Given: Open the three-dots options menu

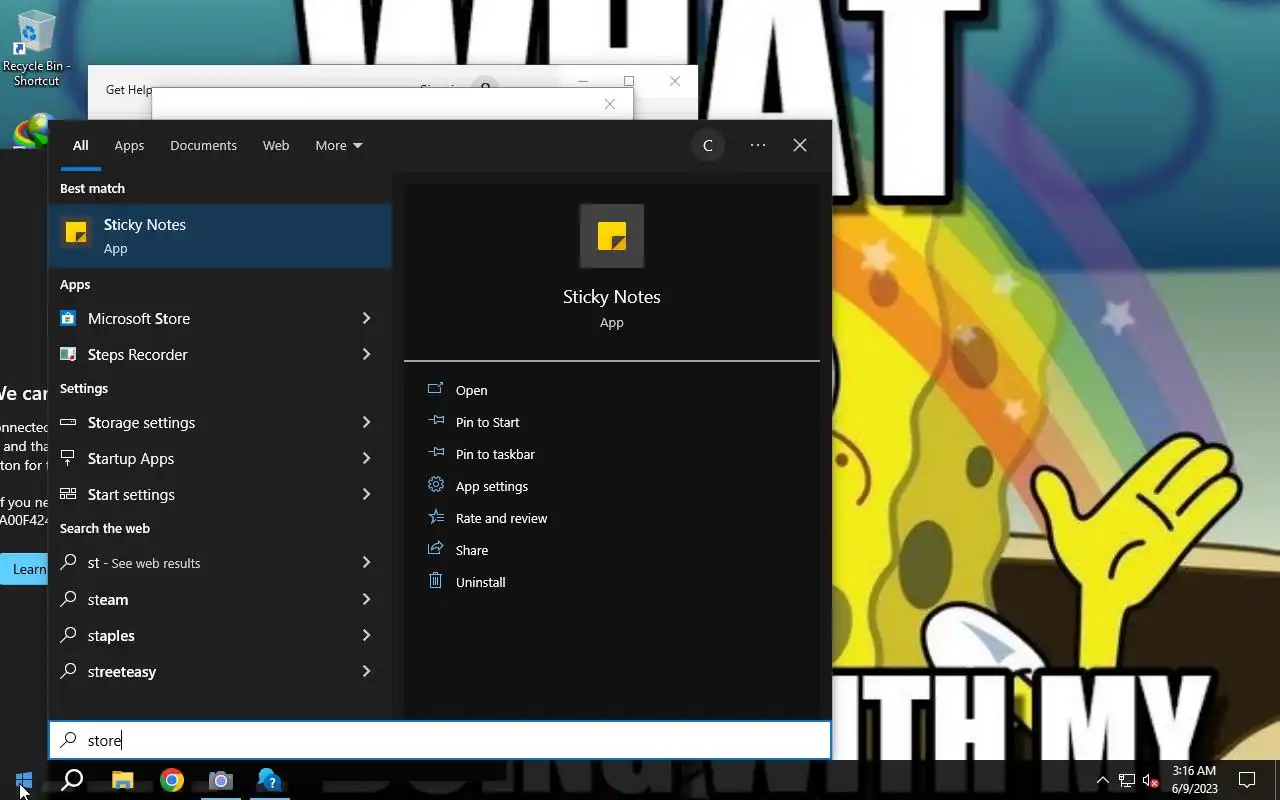Looking at the screenshot, I should [x=758, y=145].
